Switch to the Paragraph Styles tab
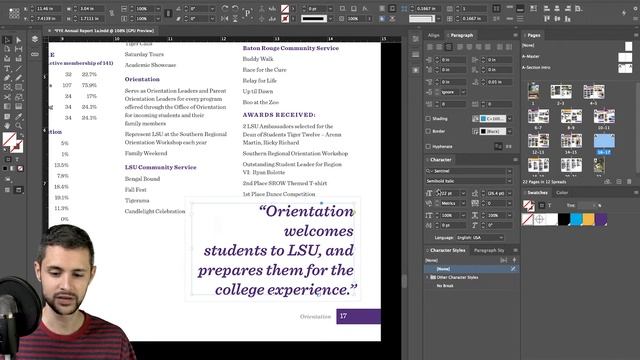This screenshot has height=360, width=640. [489, 250]
